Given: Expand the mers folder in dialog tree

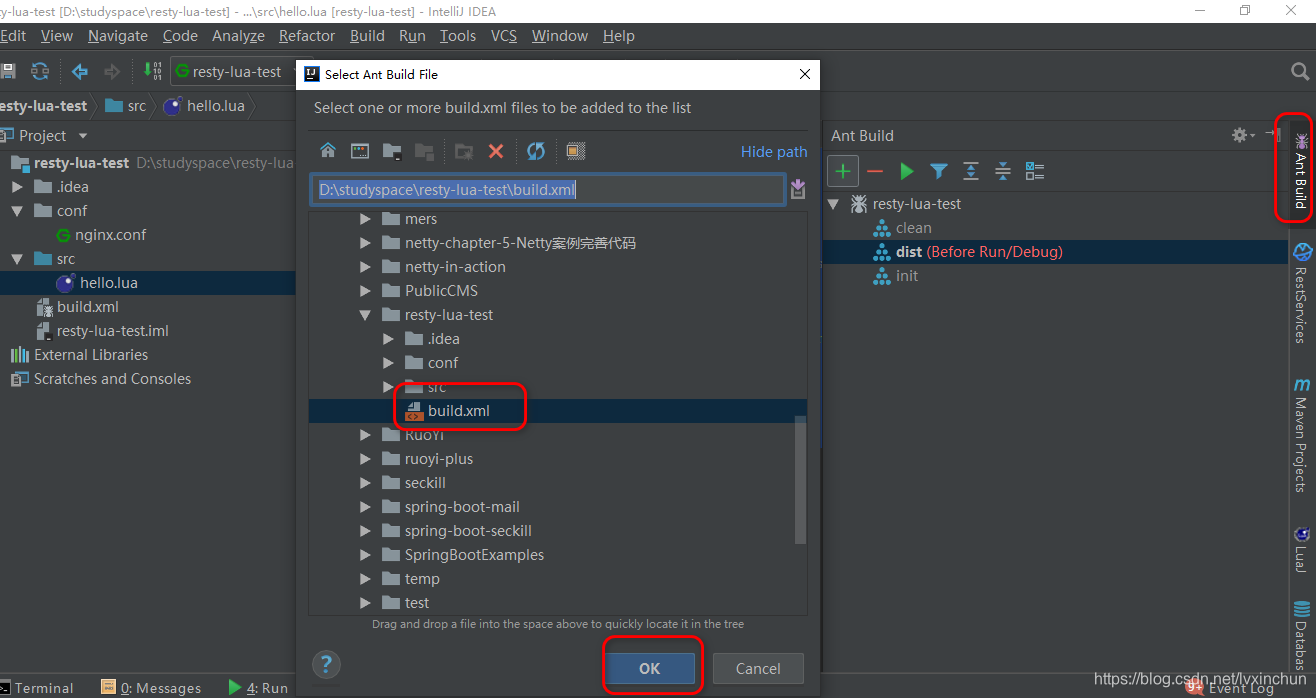Looking at the screenshot, I should point(365,219).
